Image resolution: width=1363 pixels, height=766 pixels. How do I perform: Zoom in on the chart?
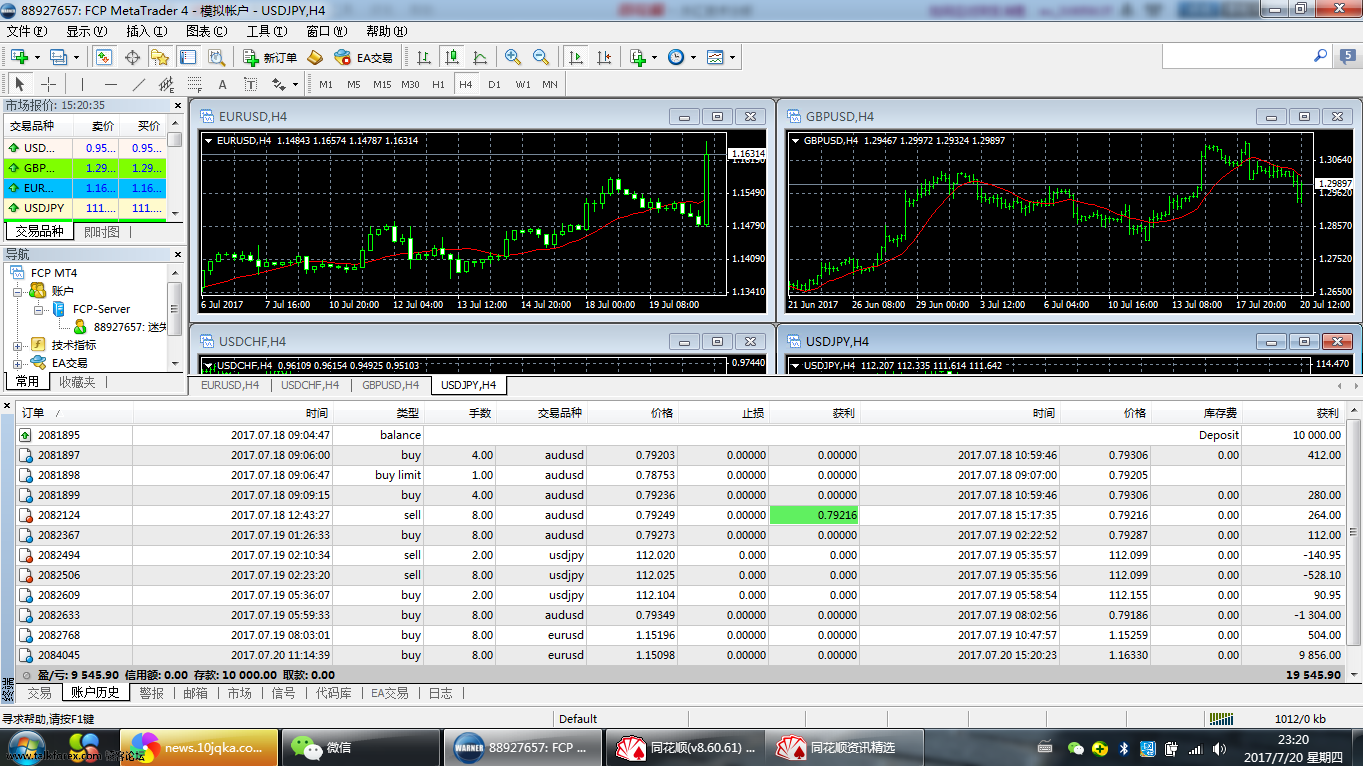click(513, 57)
